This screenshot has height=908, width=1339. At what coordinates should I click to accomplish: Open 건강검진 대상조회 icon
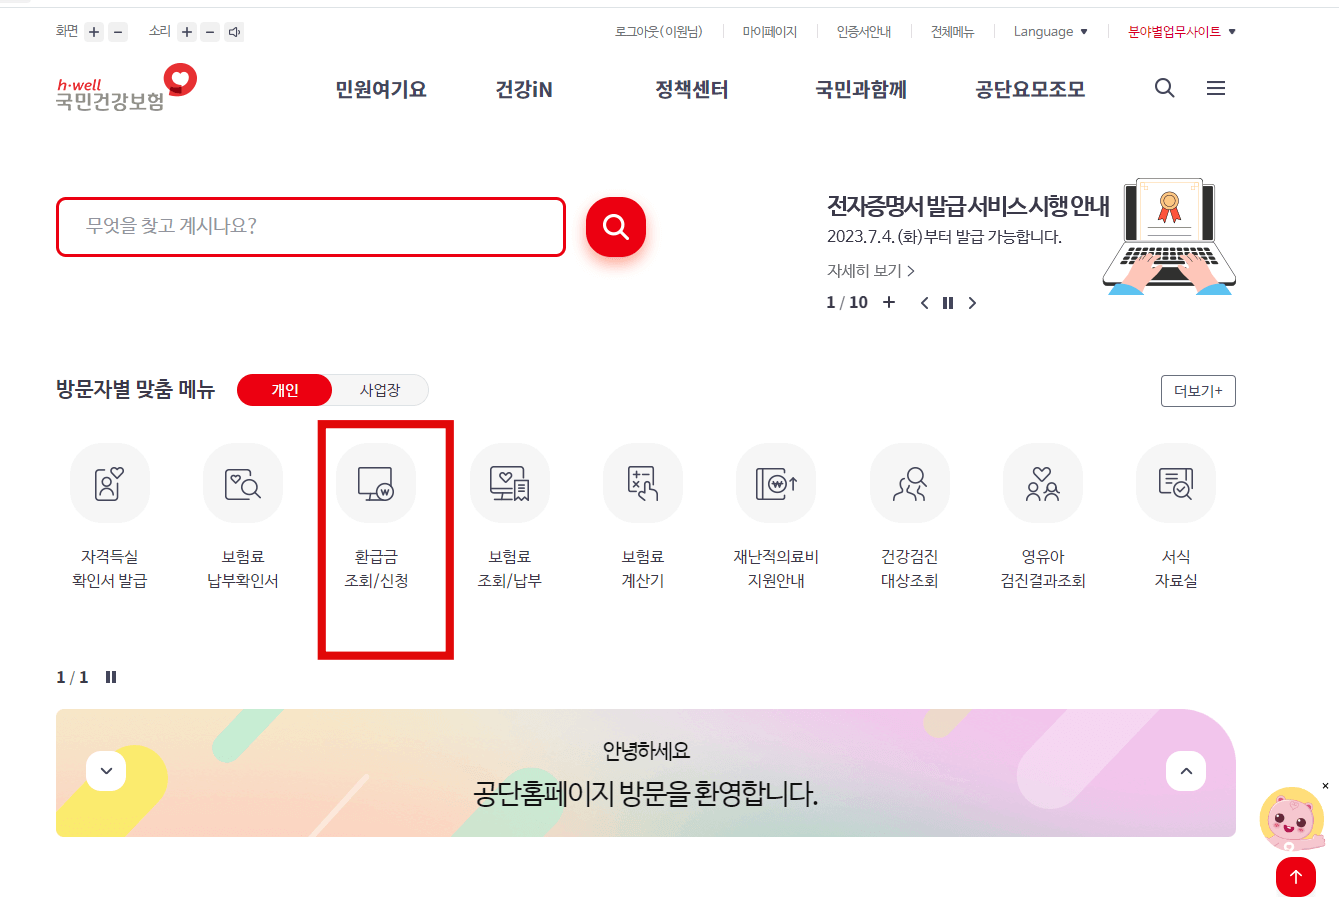pos(909,482)
